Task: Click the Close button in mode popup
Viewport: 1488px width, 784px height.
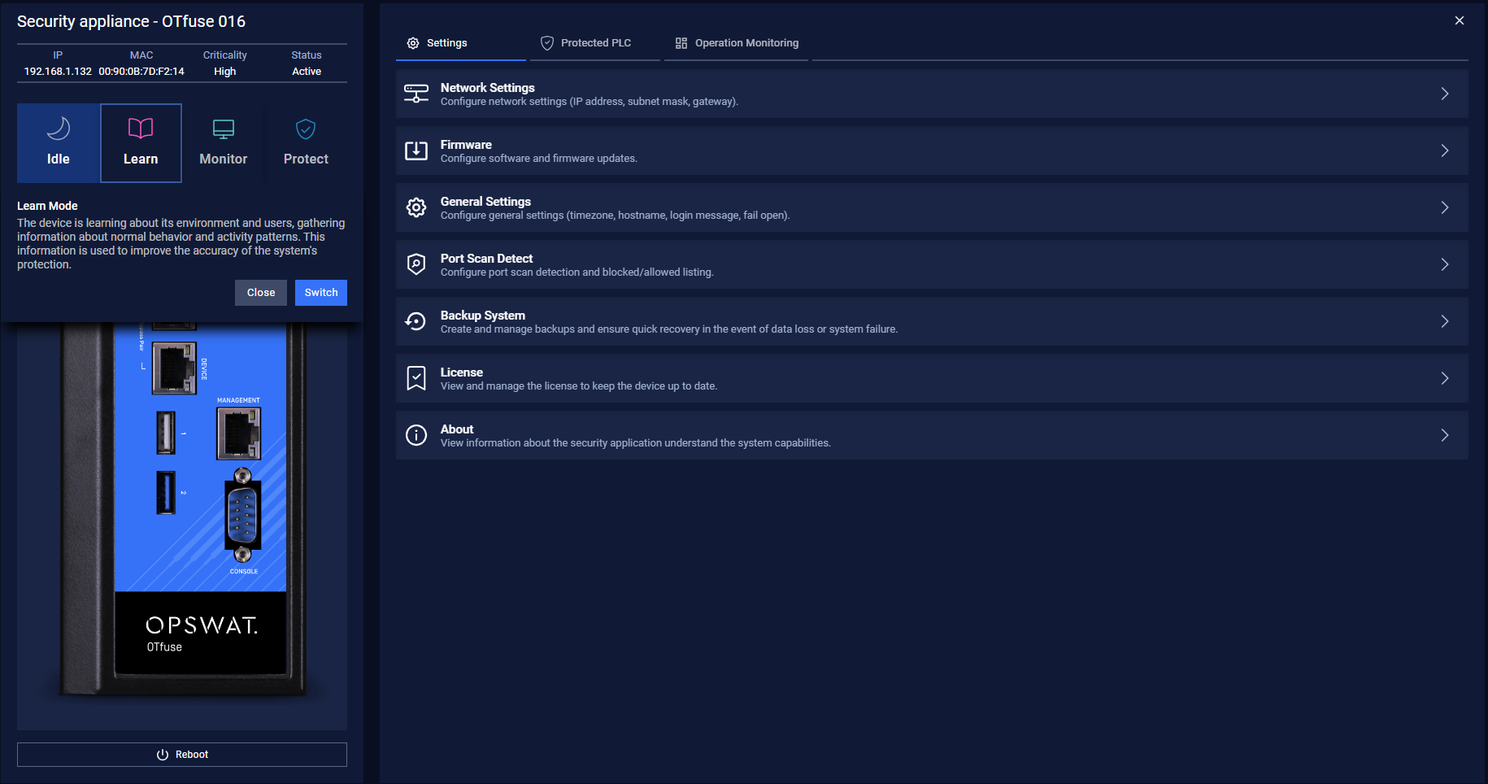Action: (261, 292)
